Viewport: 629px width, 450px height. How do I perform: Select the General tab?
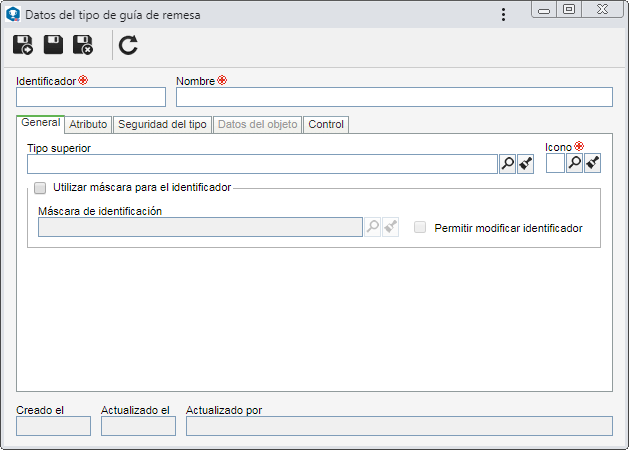tap(41, 123)
